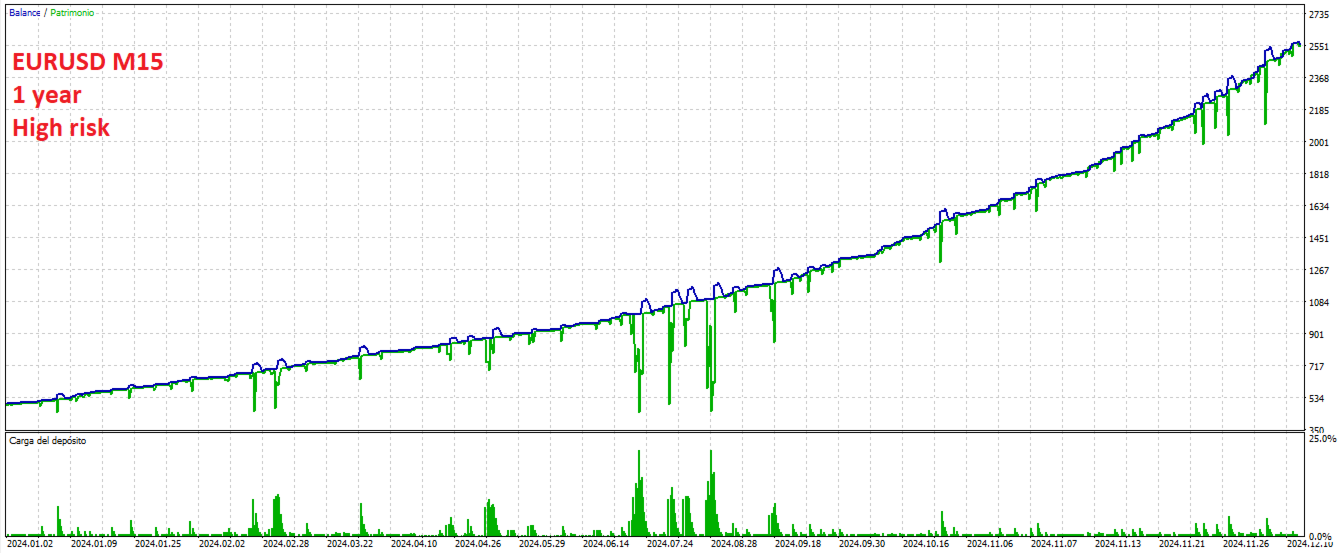
Task: Click the 2024.02.02 date label
Action: [x=221, y=545]
